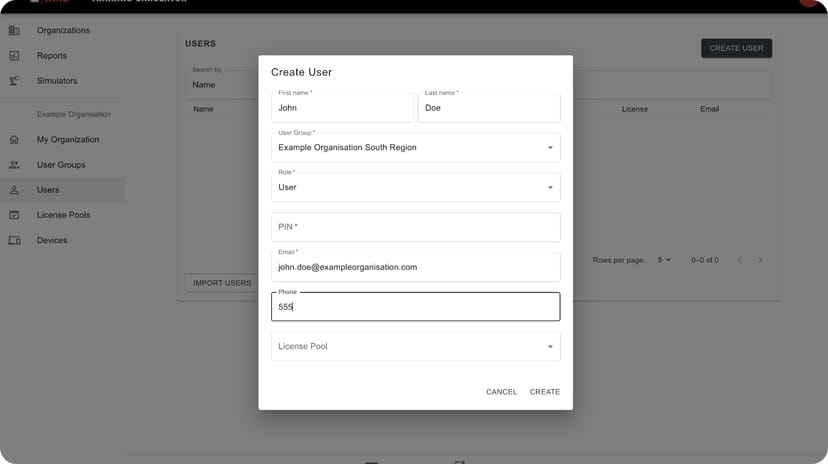Screen dimensions: 828x464
Task: Expand the User Group dropdown
Action: pos(416,147)
